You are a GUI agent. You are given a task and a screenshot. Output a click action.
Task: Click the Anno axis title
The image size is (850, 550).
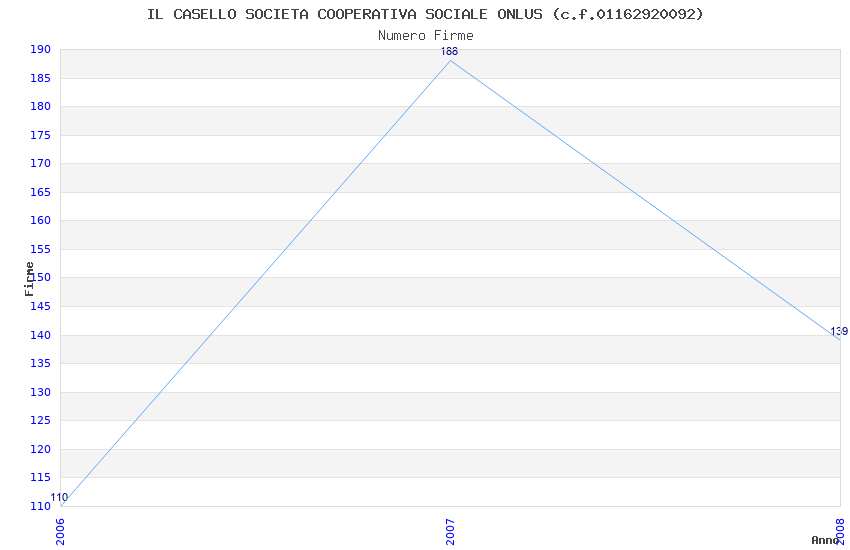click(x=825, y=540)
